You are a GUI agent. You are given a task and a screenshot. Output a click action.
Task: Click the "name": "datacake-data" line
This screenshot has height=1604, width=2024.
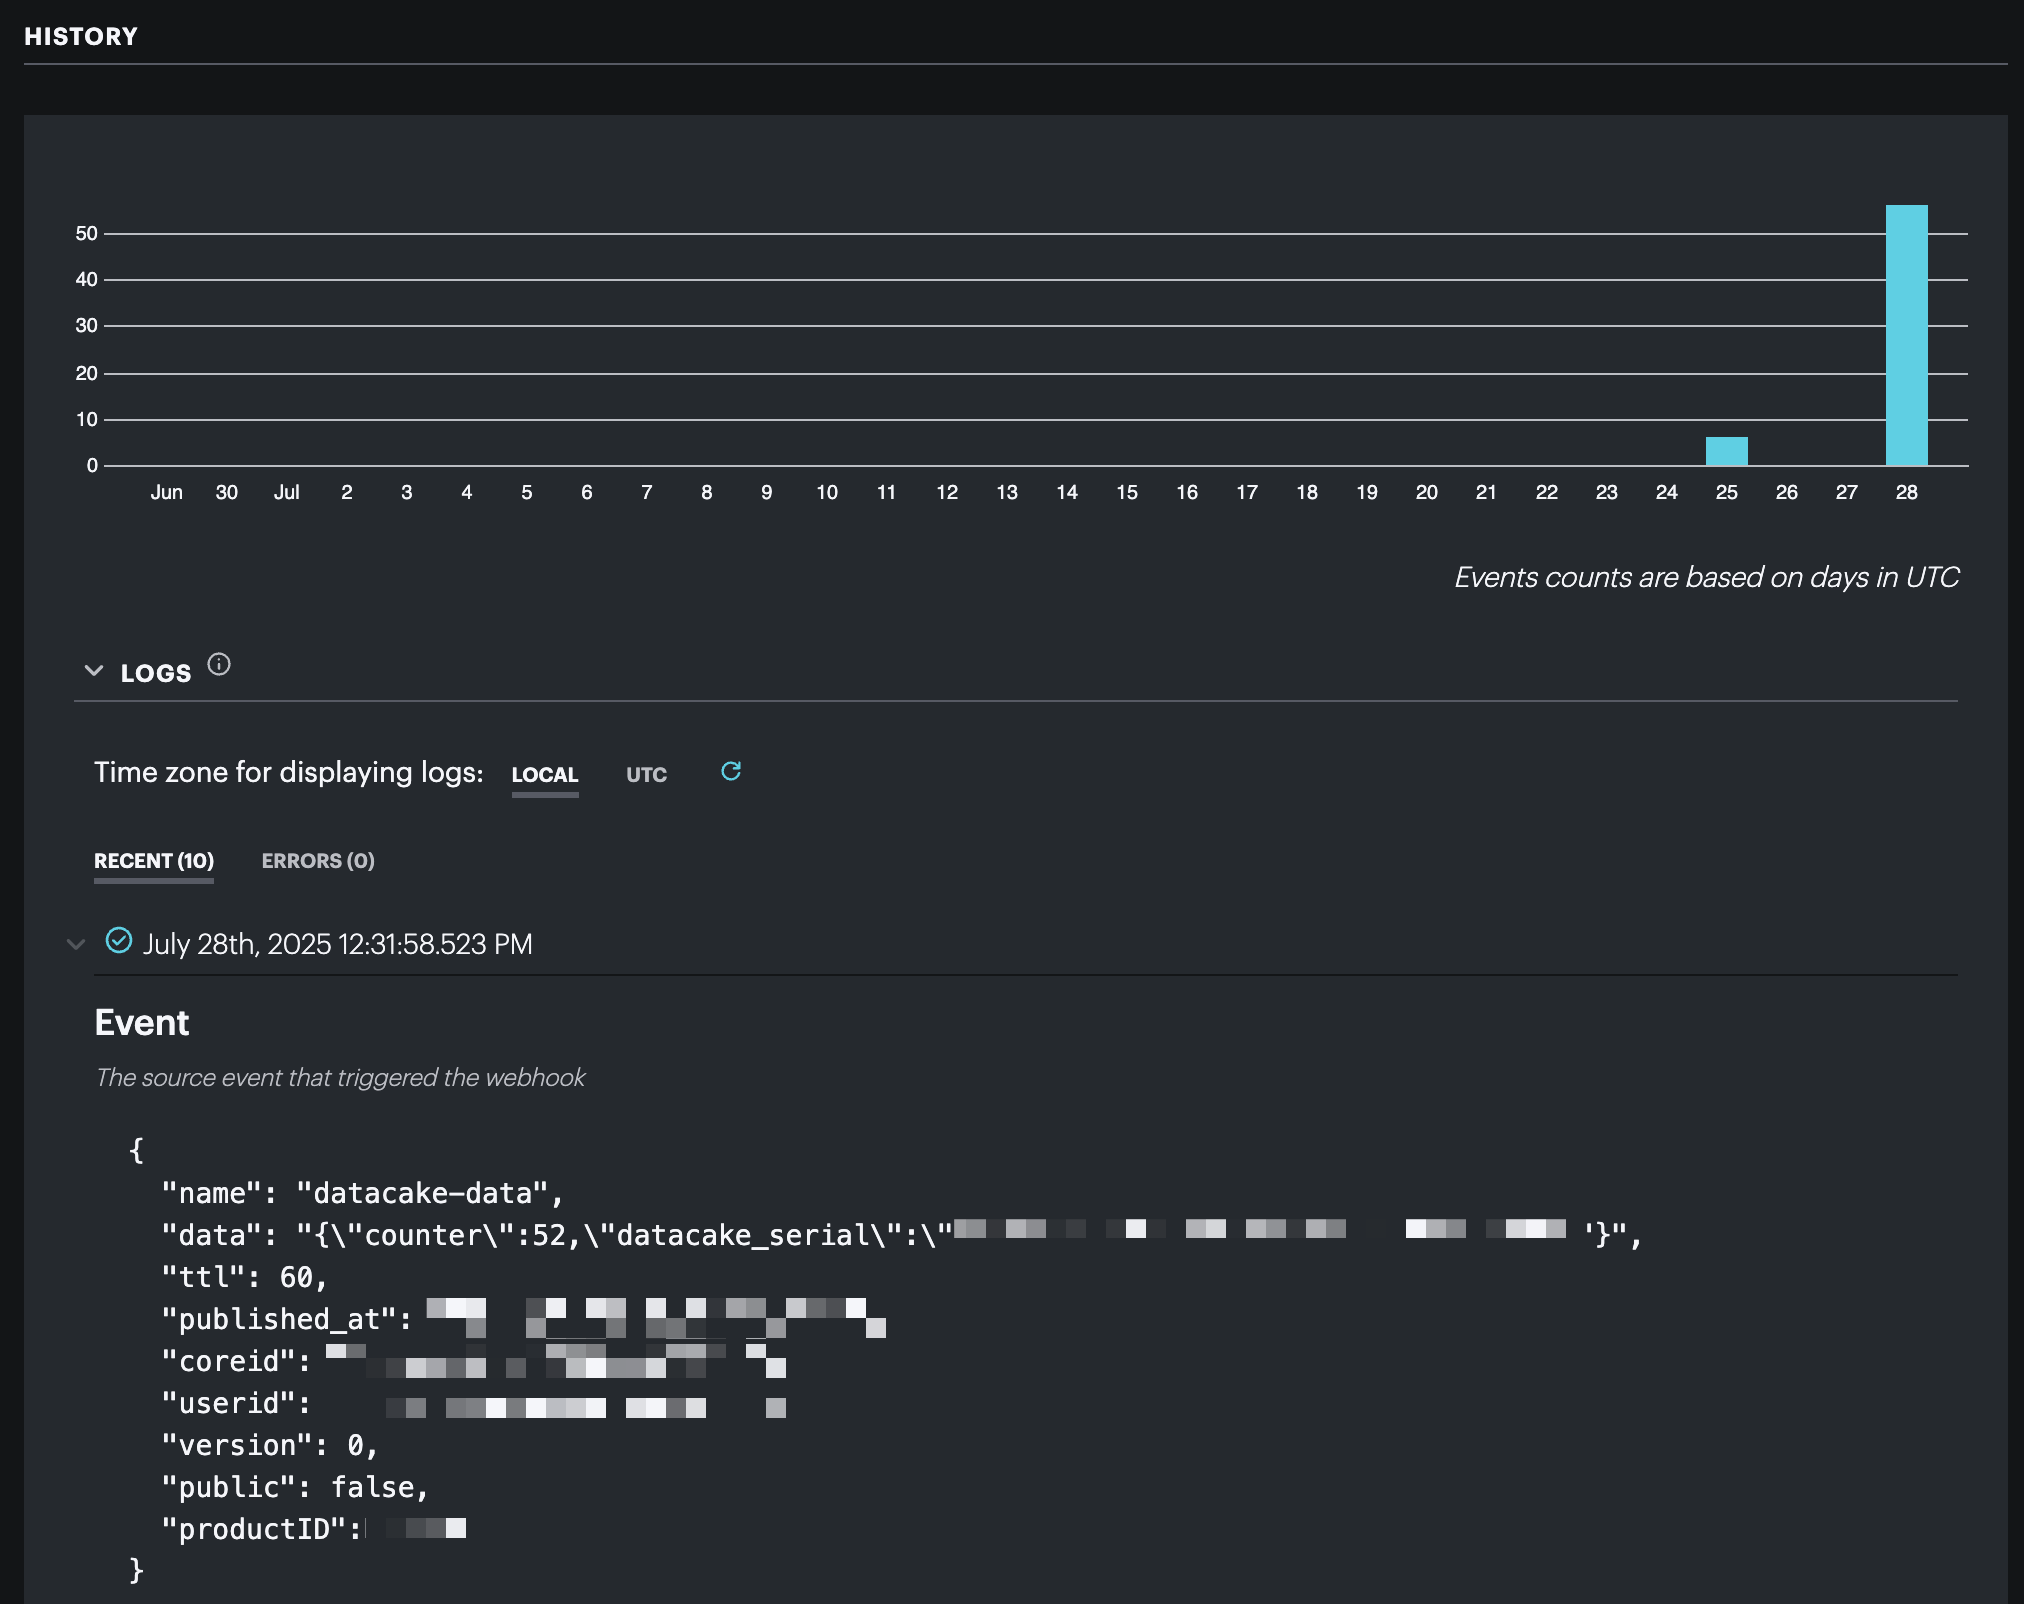tap(363, 1193)
